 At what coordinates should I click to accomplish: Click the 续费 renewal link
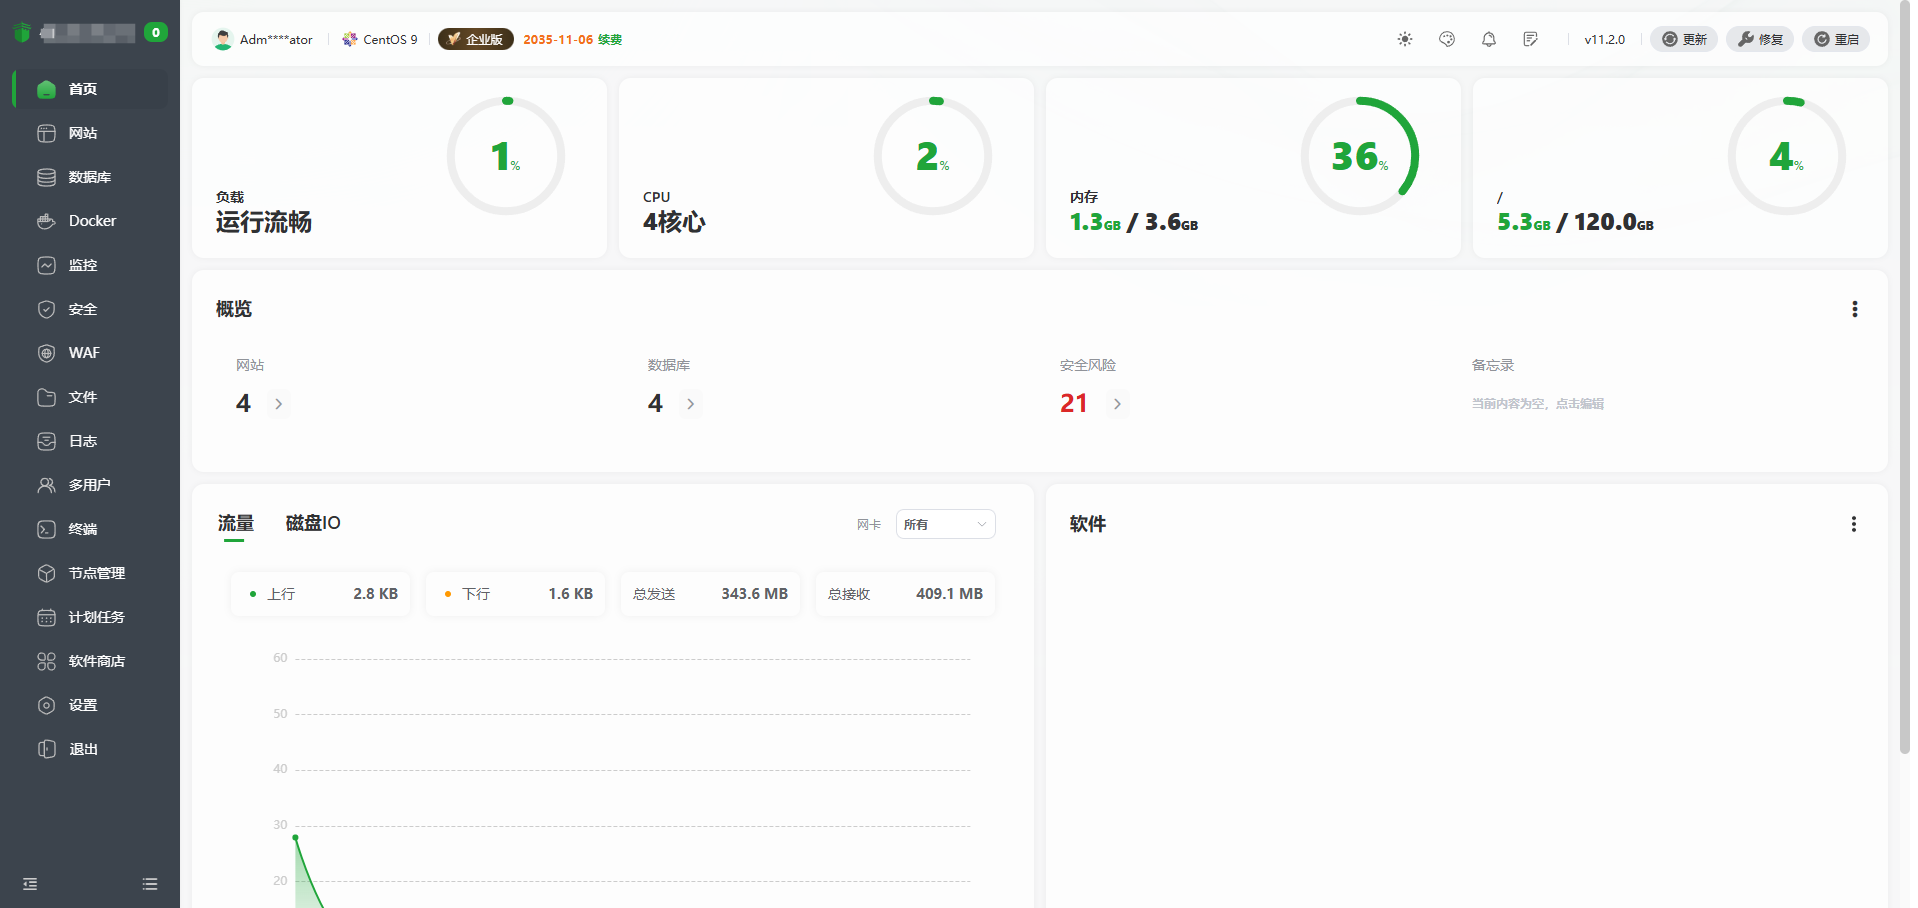(608, 40)
